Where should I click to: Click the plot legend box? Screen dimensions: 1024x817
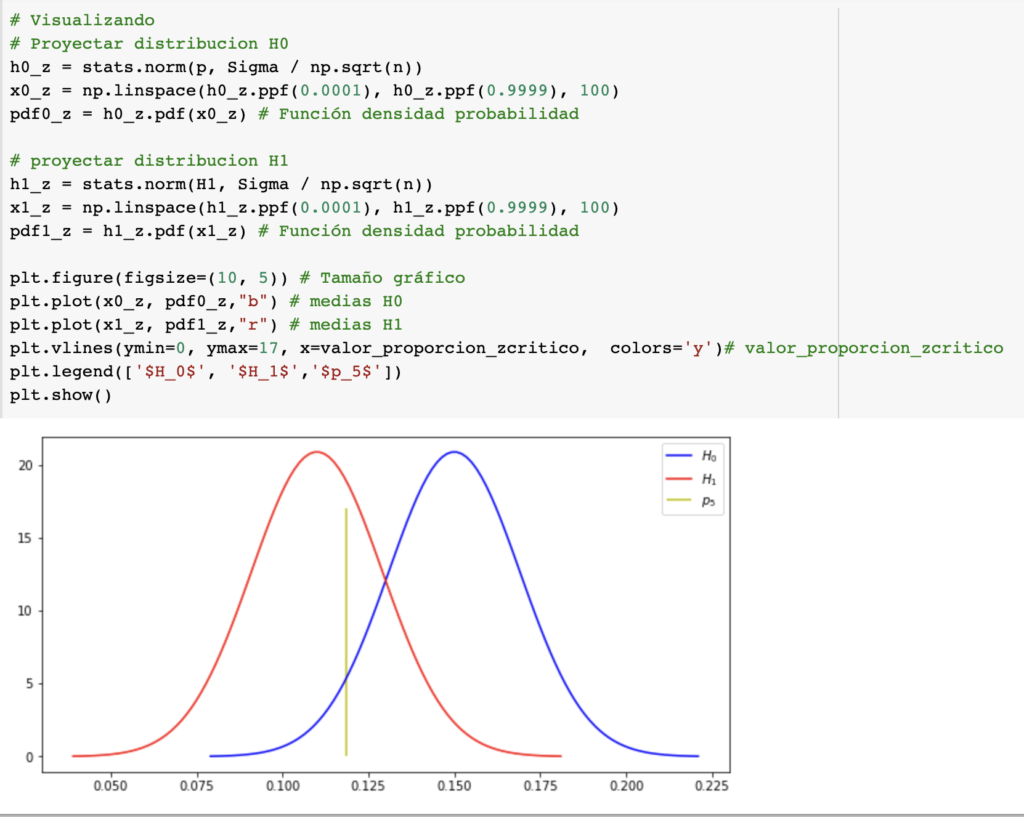coord(692,479)
